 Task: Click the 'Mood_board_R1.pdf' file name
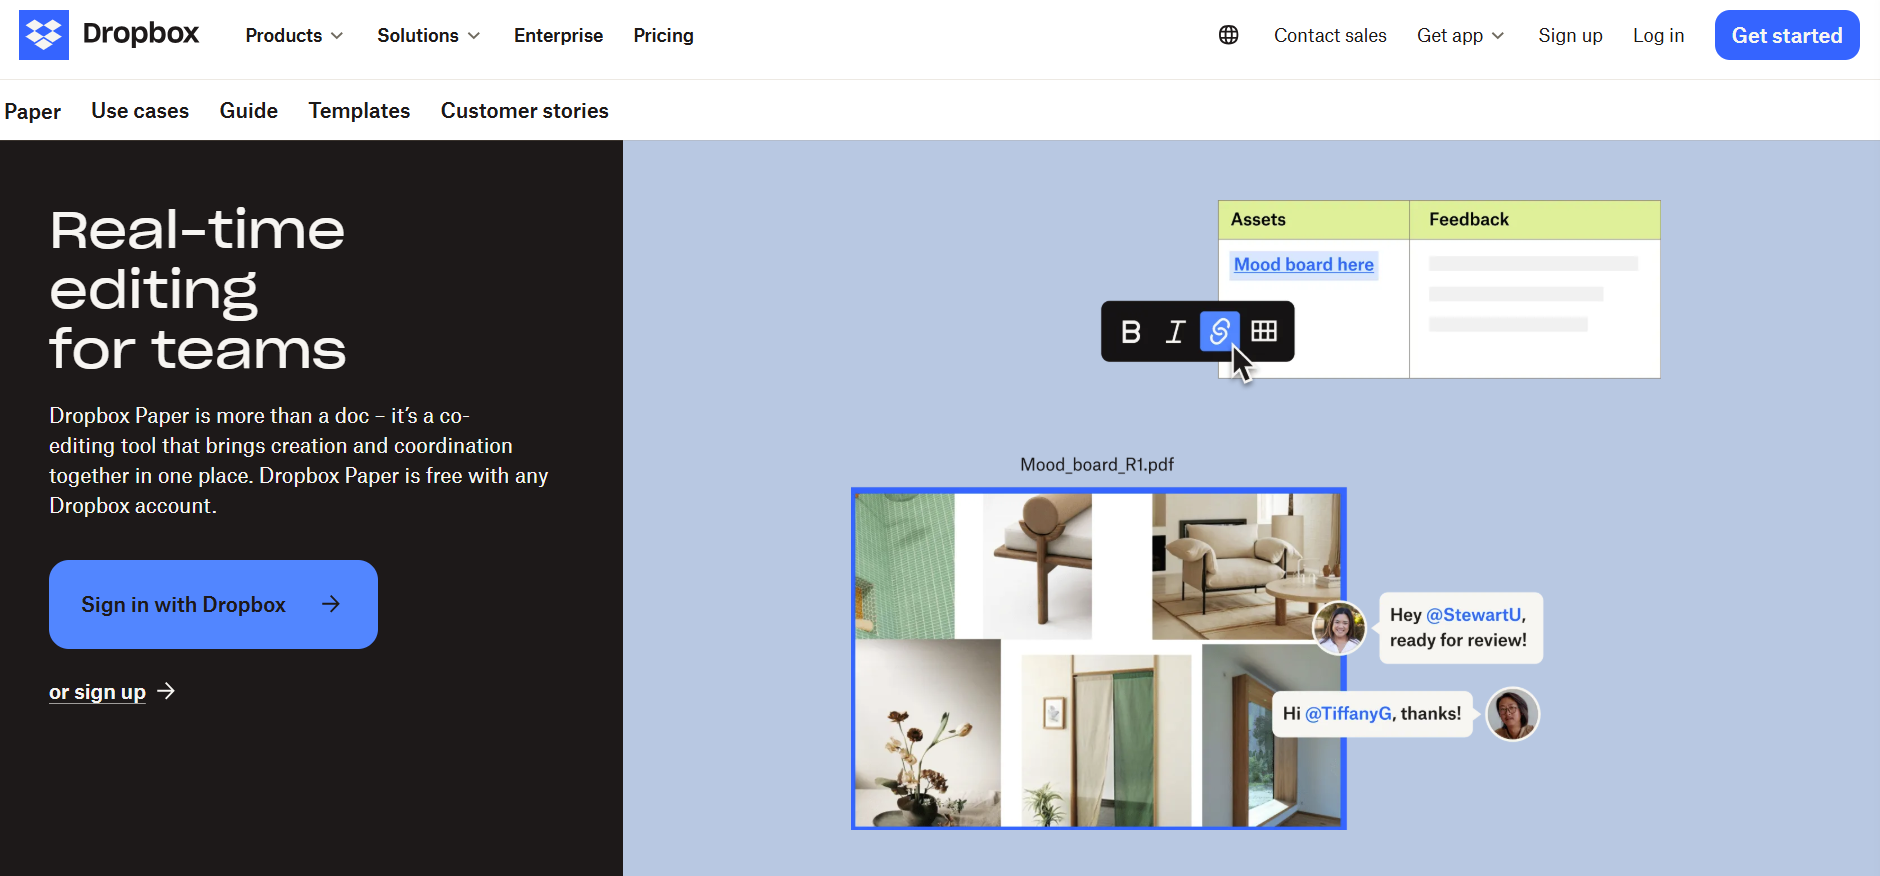point(1097,464)
